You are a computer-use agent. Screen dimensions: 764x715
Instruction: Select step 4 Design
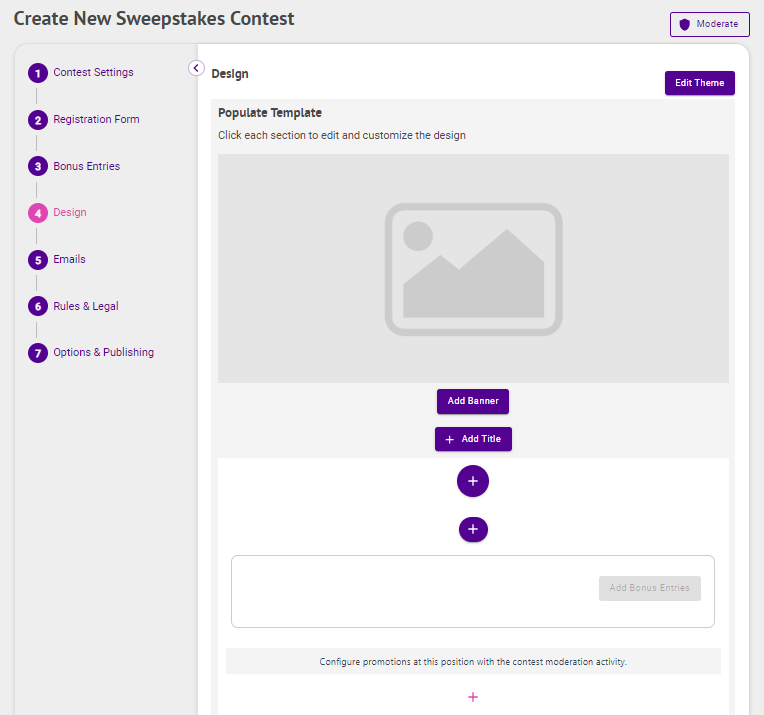coord(70,212)
